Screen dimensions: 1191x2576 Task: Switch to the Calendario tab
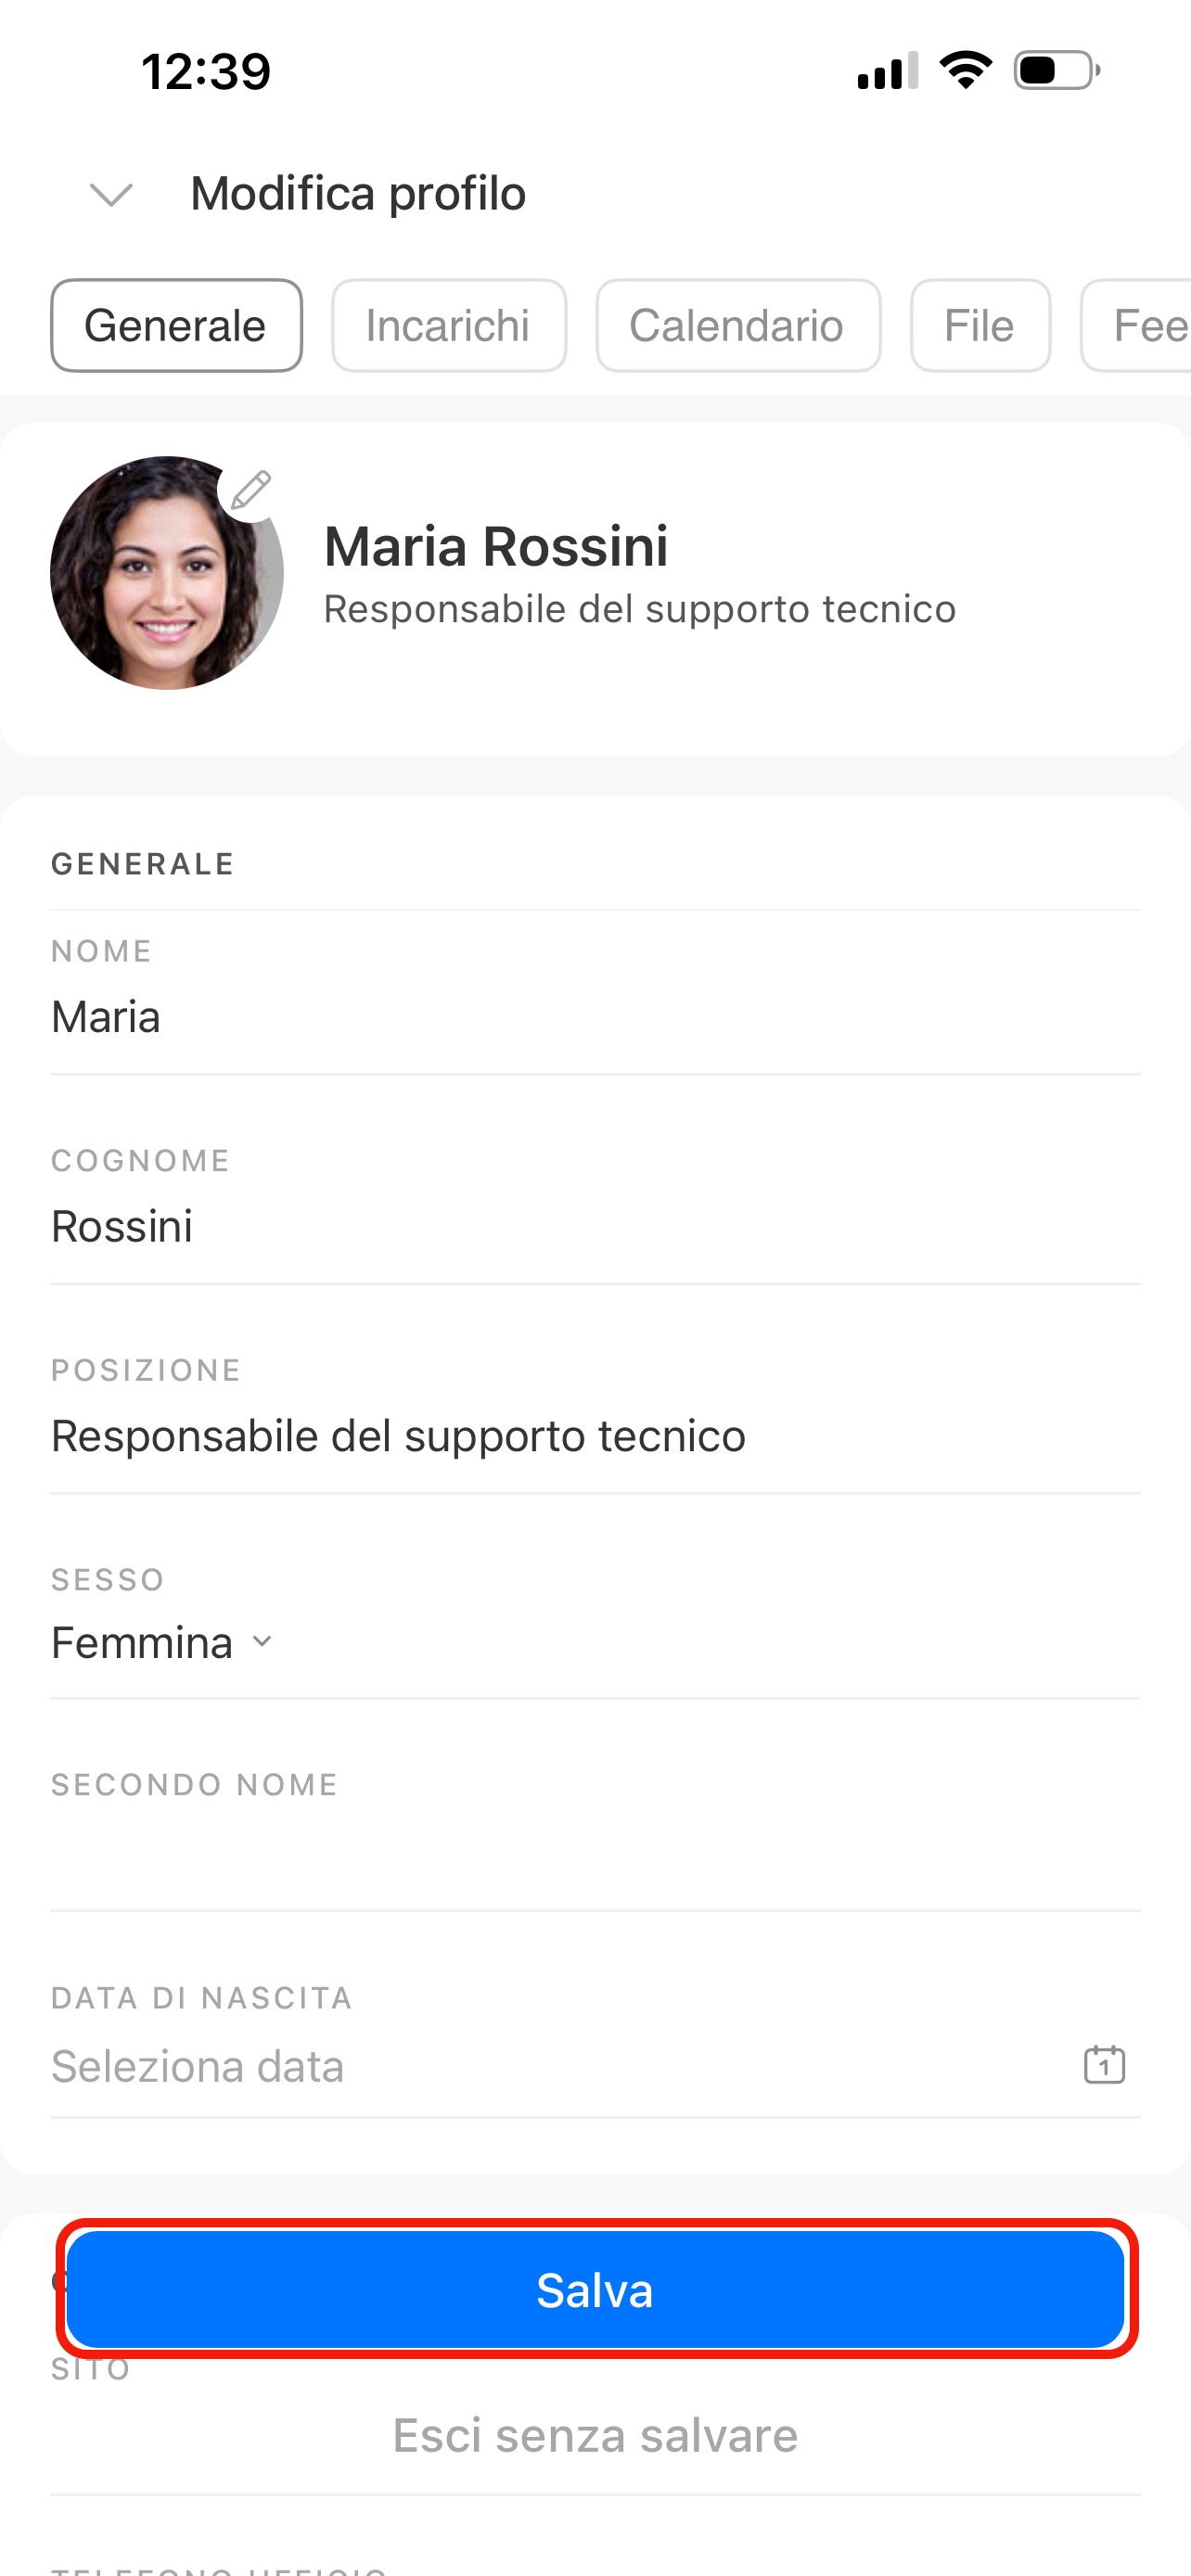(738, 326)
